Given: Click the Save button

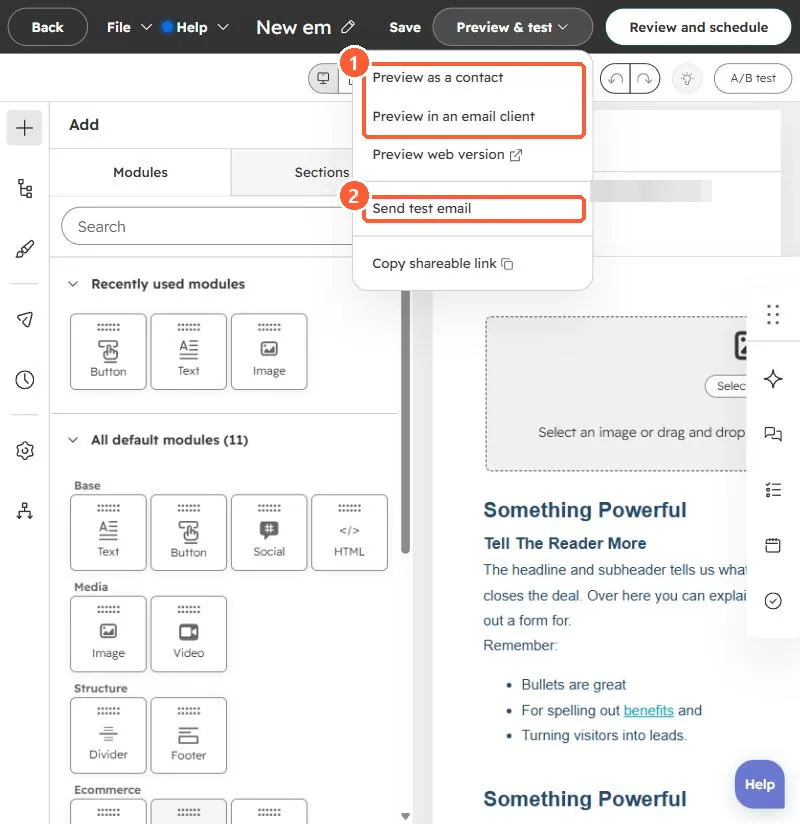Looking at the screenshot, I should coord(405,27).
